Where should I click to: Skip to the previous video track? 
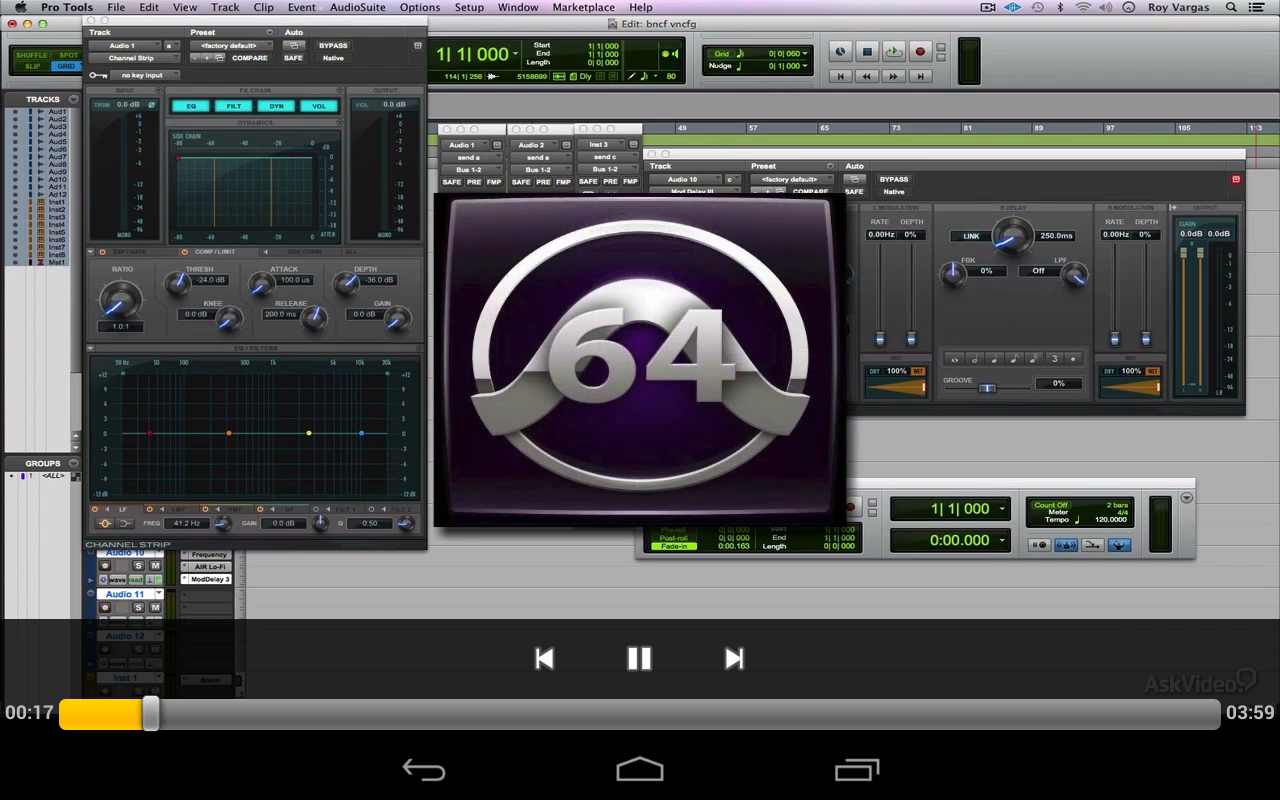tap(544, 658)
